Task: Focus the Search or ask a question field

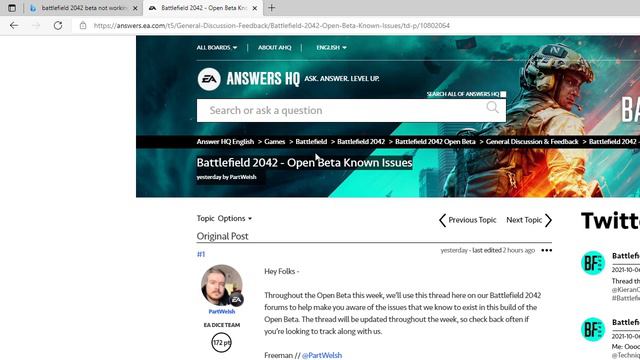Action: (x=351, y=110)
